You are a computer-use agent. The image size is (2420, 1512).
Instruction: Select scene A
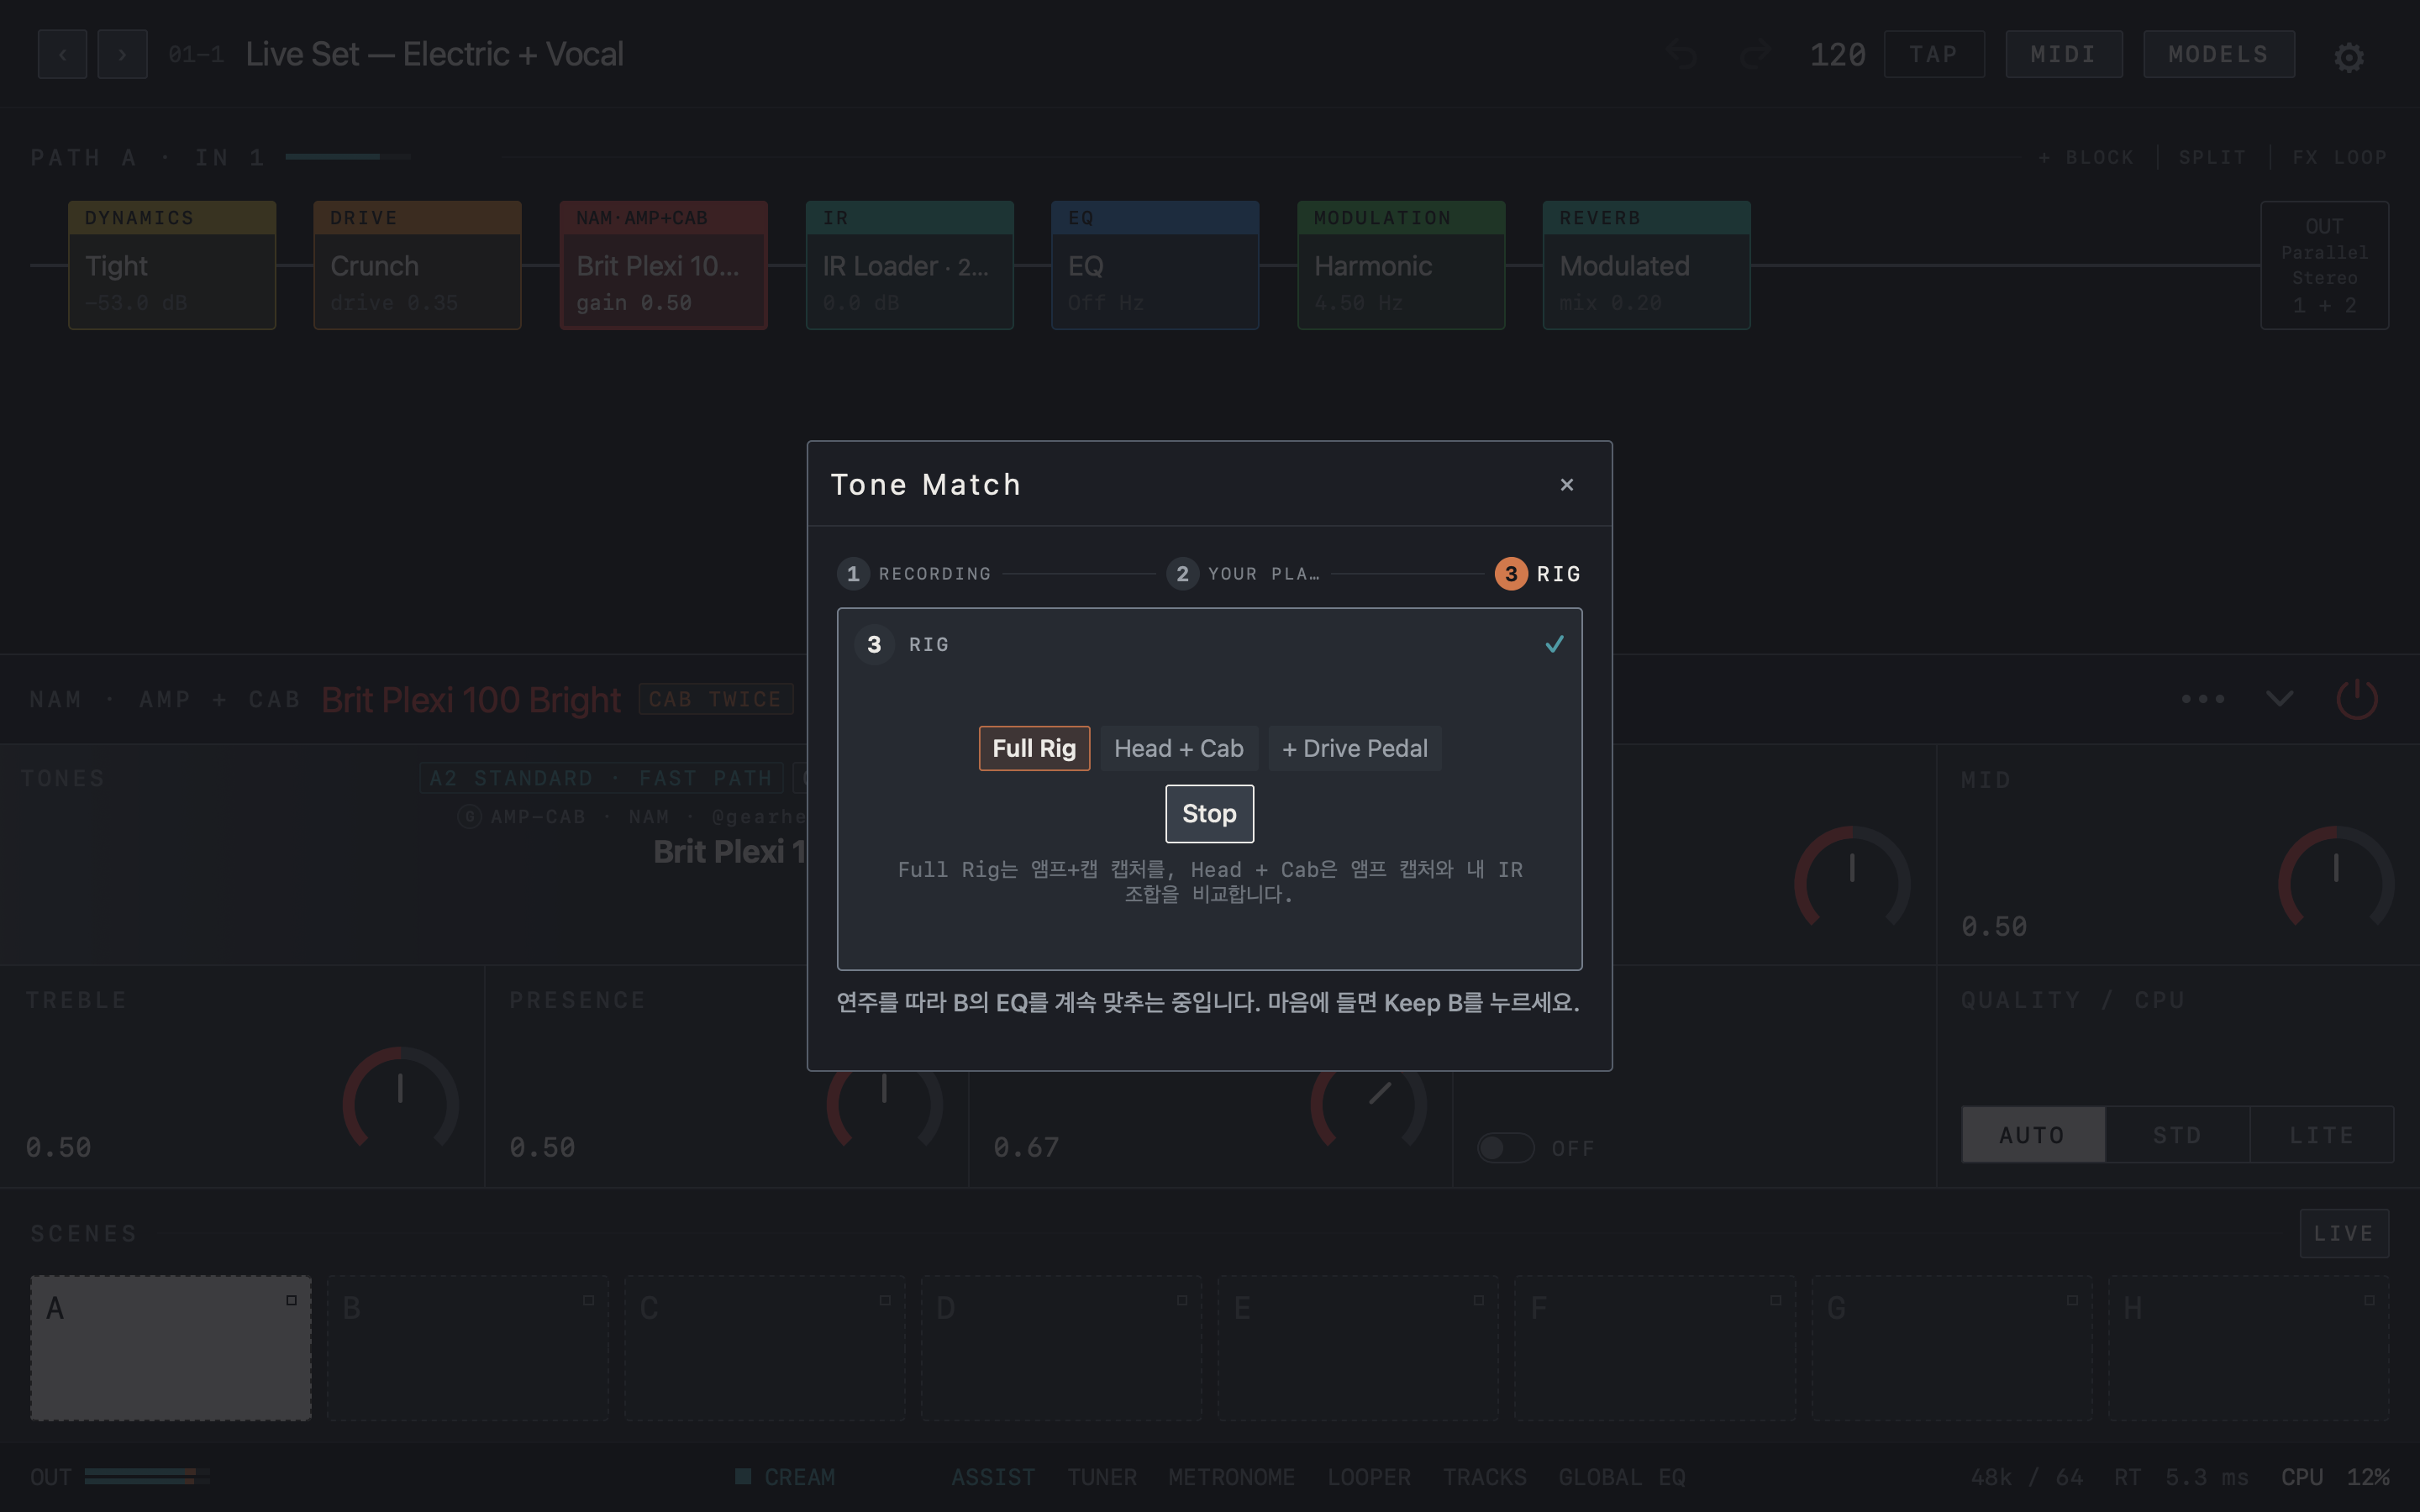(x=171, y=1348)
